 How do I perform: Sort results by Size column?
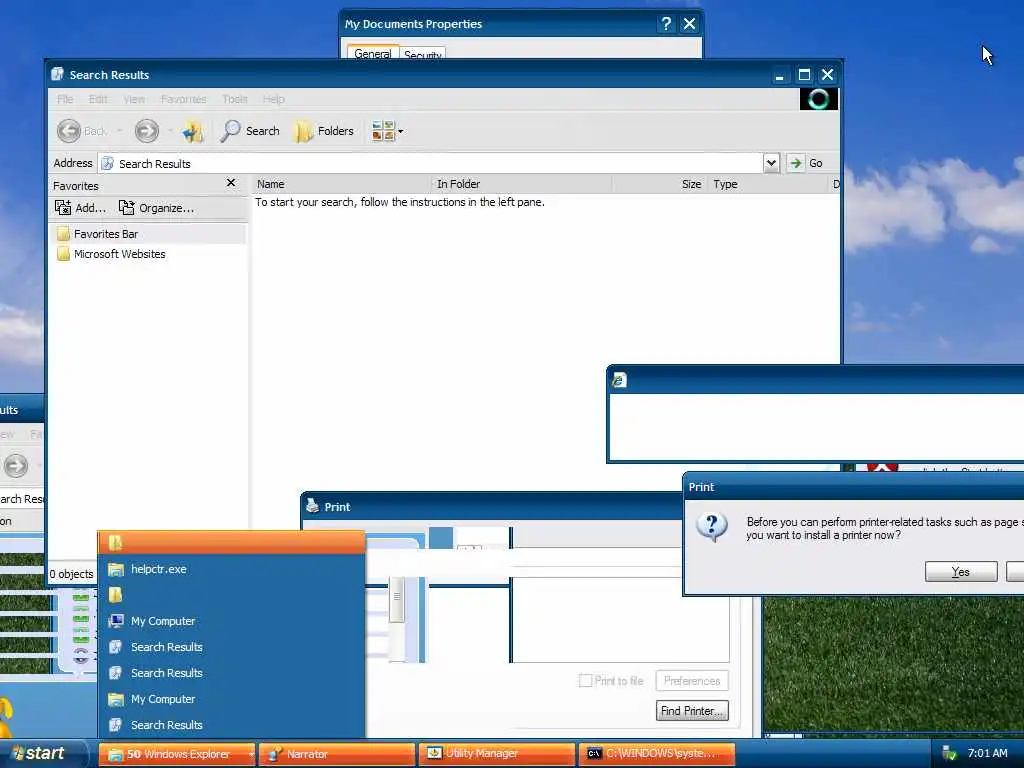pyautogui.click(x=660, y=184)
